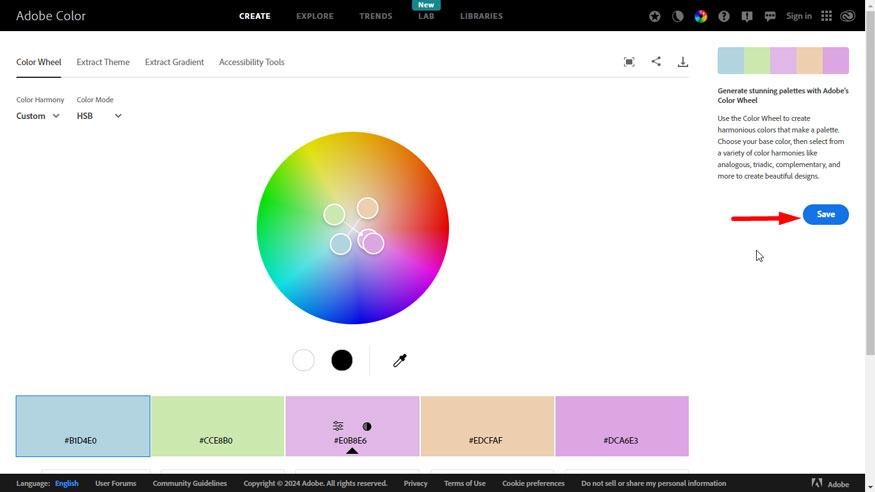875x492 pixels.
Task: Click the #E0B8E6 hex code text
Action: click(x=350, y=441)
